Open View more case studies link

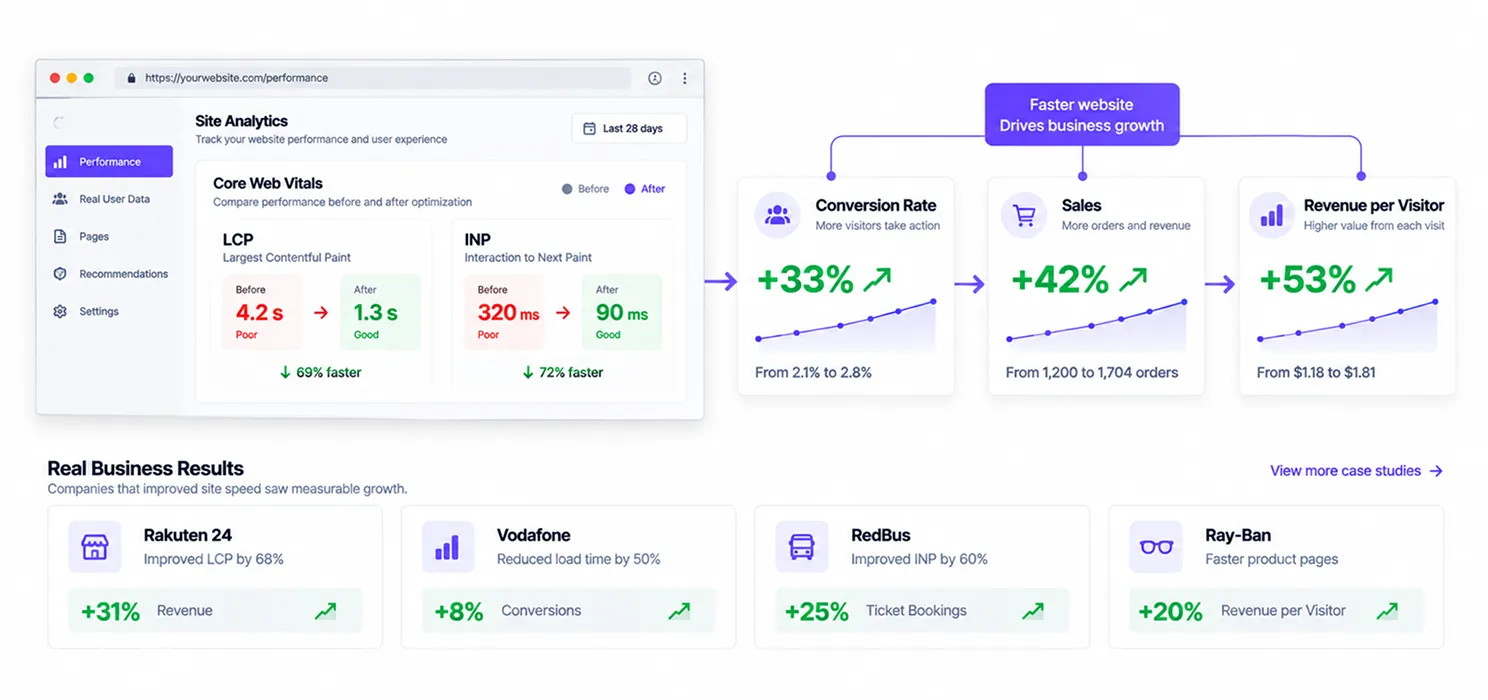(x=1356, y=471)
